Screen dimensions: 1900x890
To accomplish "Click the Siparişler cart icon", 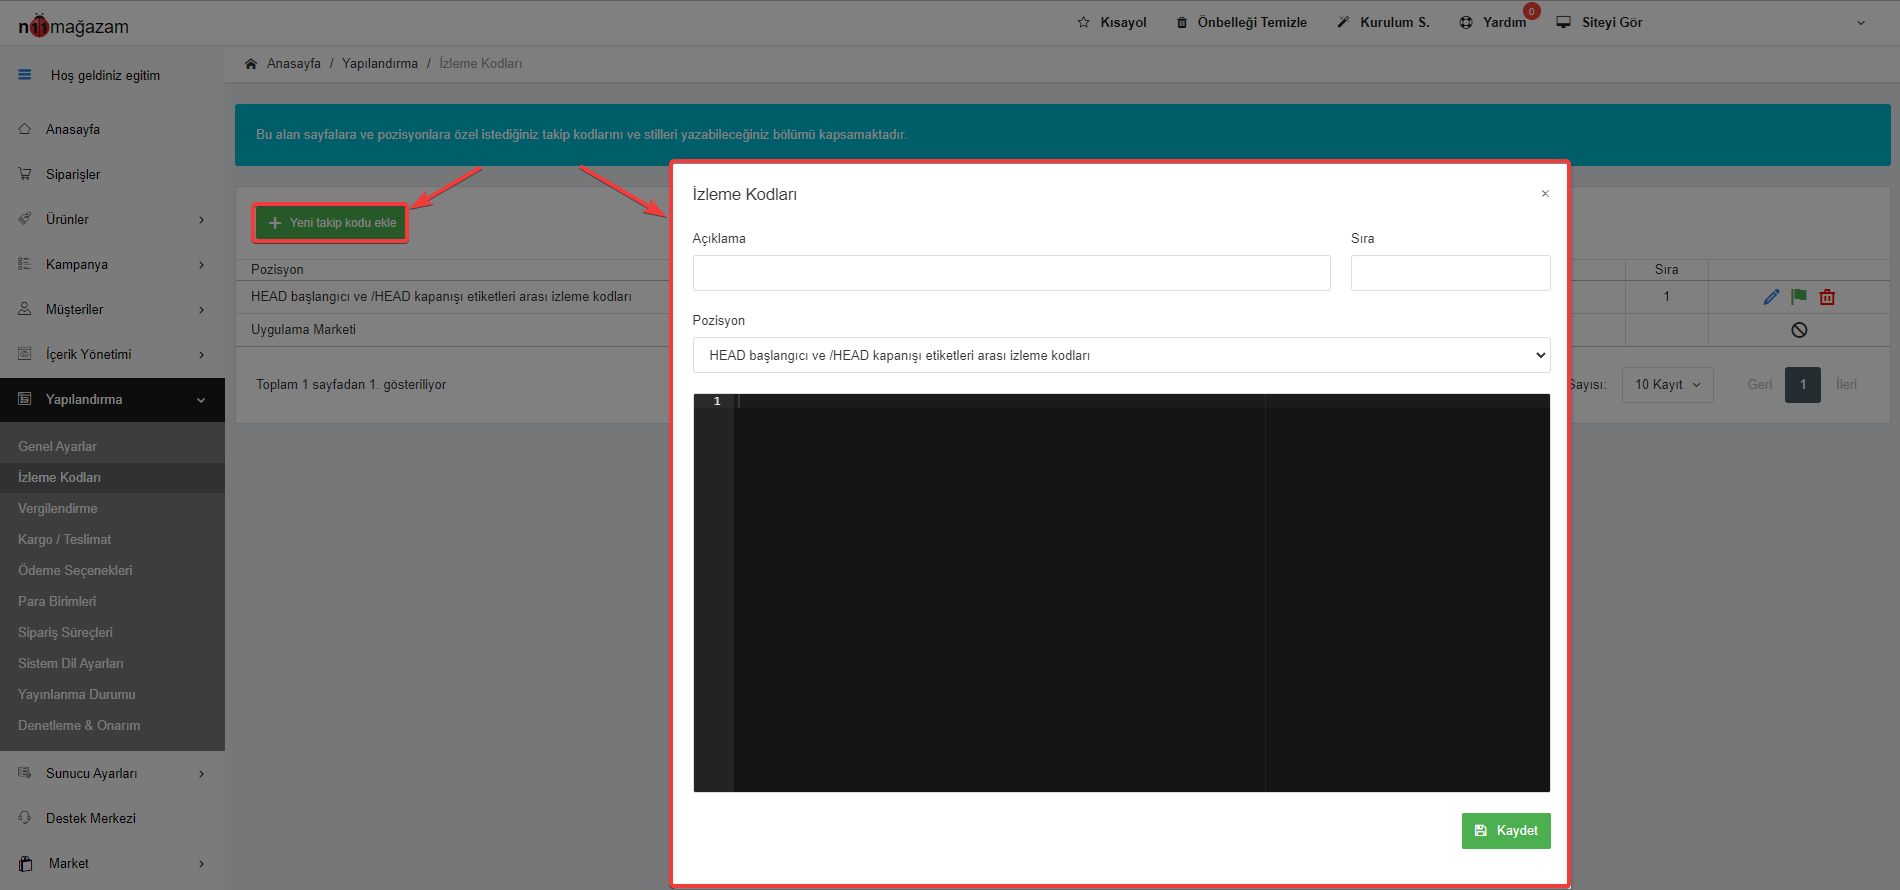I will coord(25,174).
